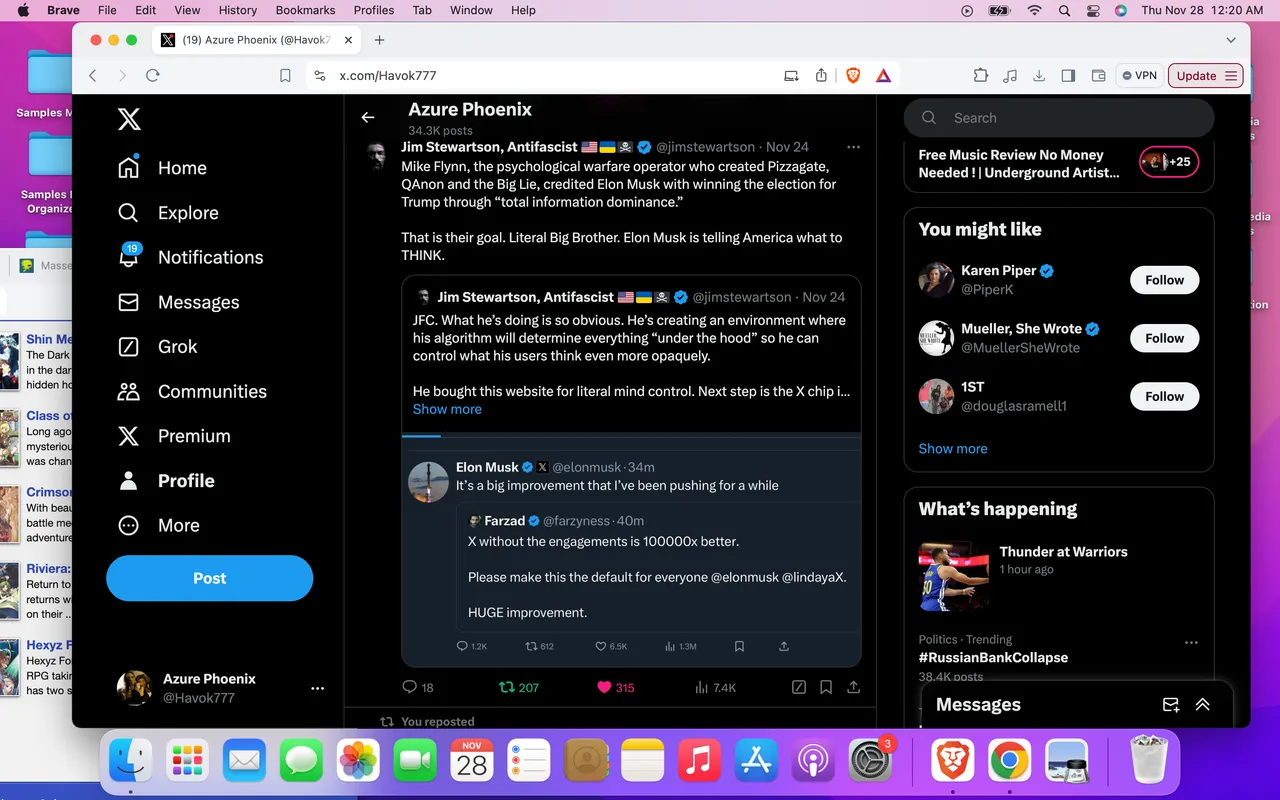
Task: Open Brave extensions puzzle icon
Action: pyautogui.click(x=980, y=75)
